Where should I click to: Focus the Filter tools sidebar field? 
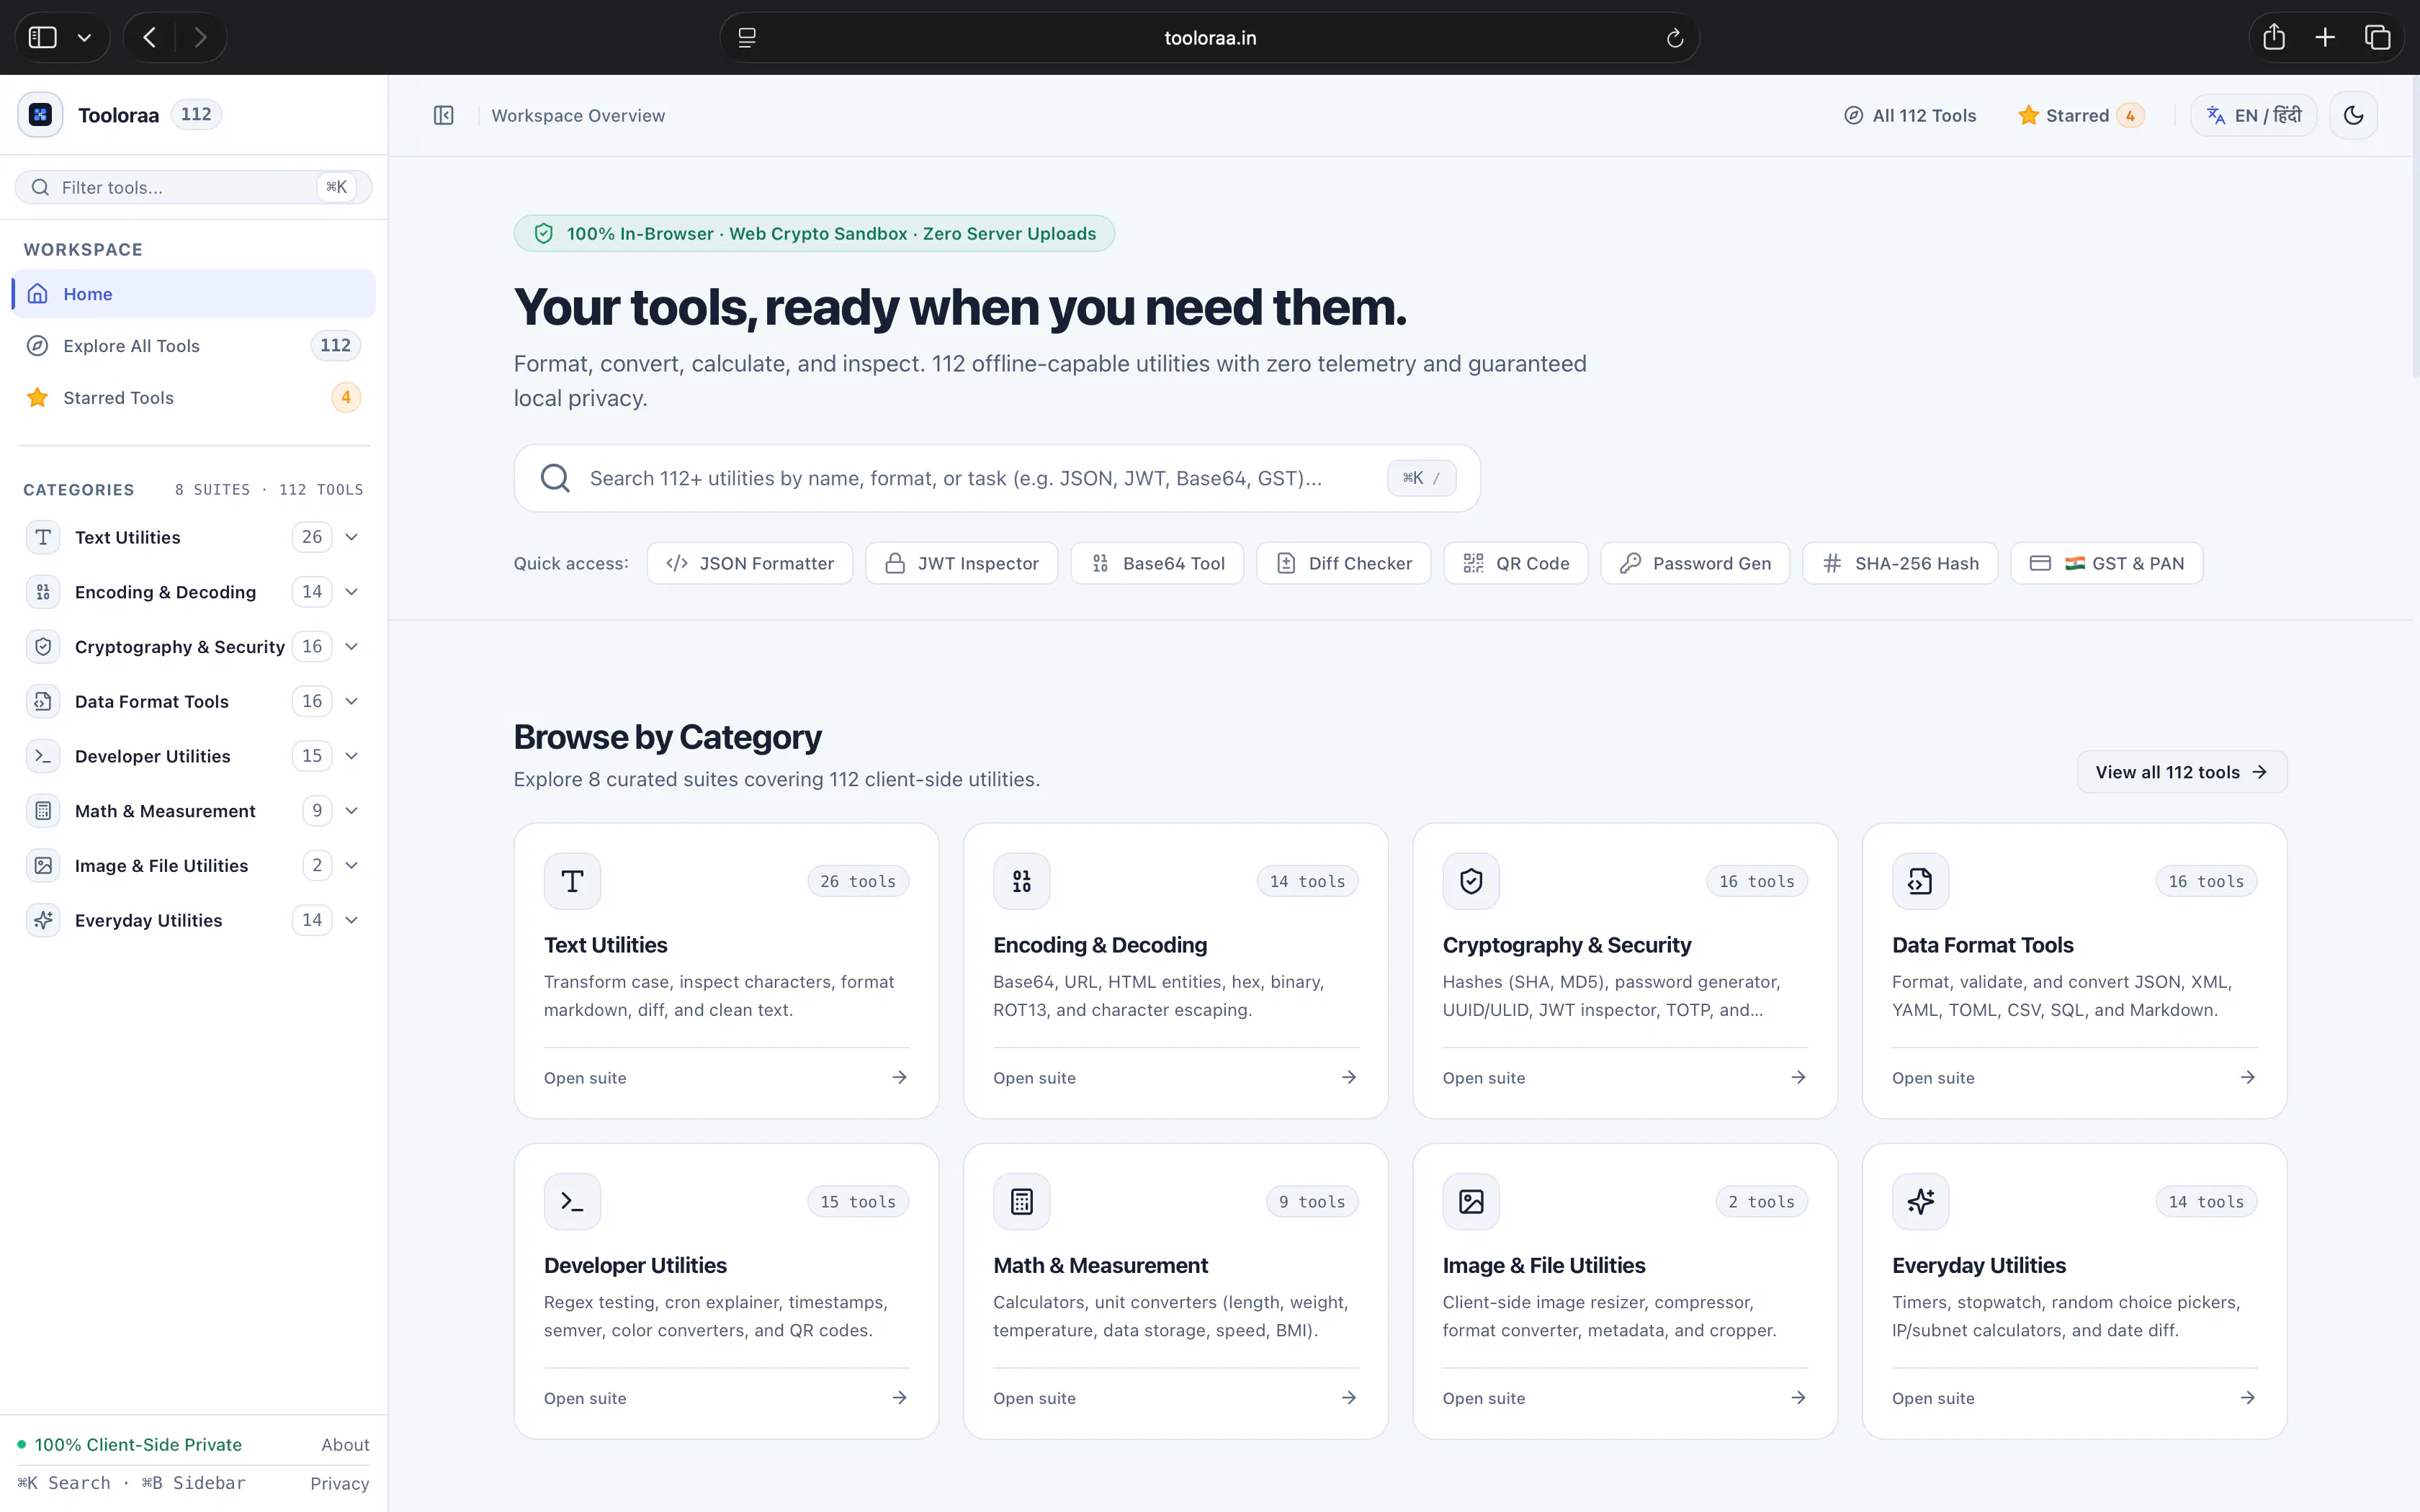(x=194, y=187)
